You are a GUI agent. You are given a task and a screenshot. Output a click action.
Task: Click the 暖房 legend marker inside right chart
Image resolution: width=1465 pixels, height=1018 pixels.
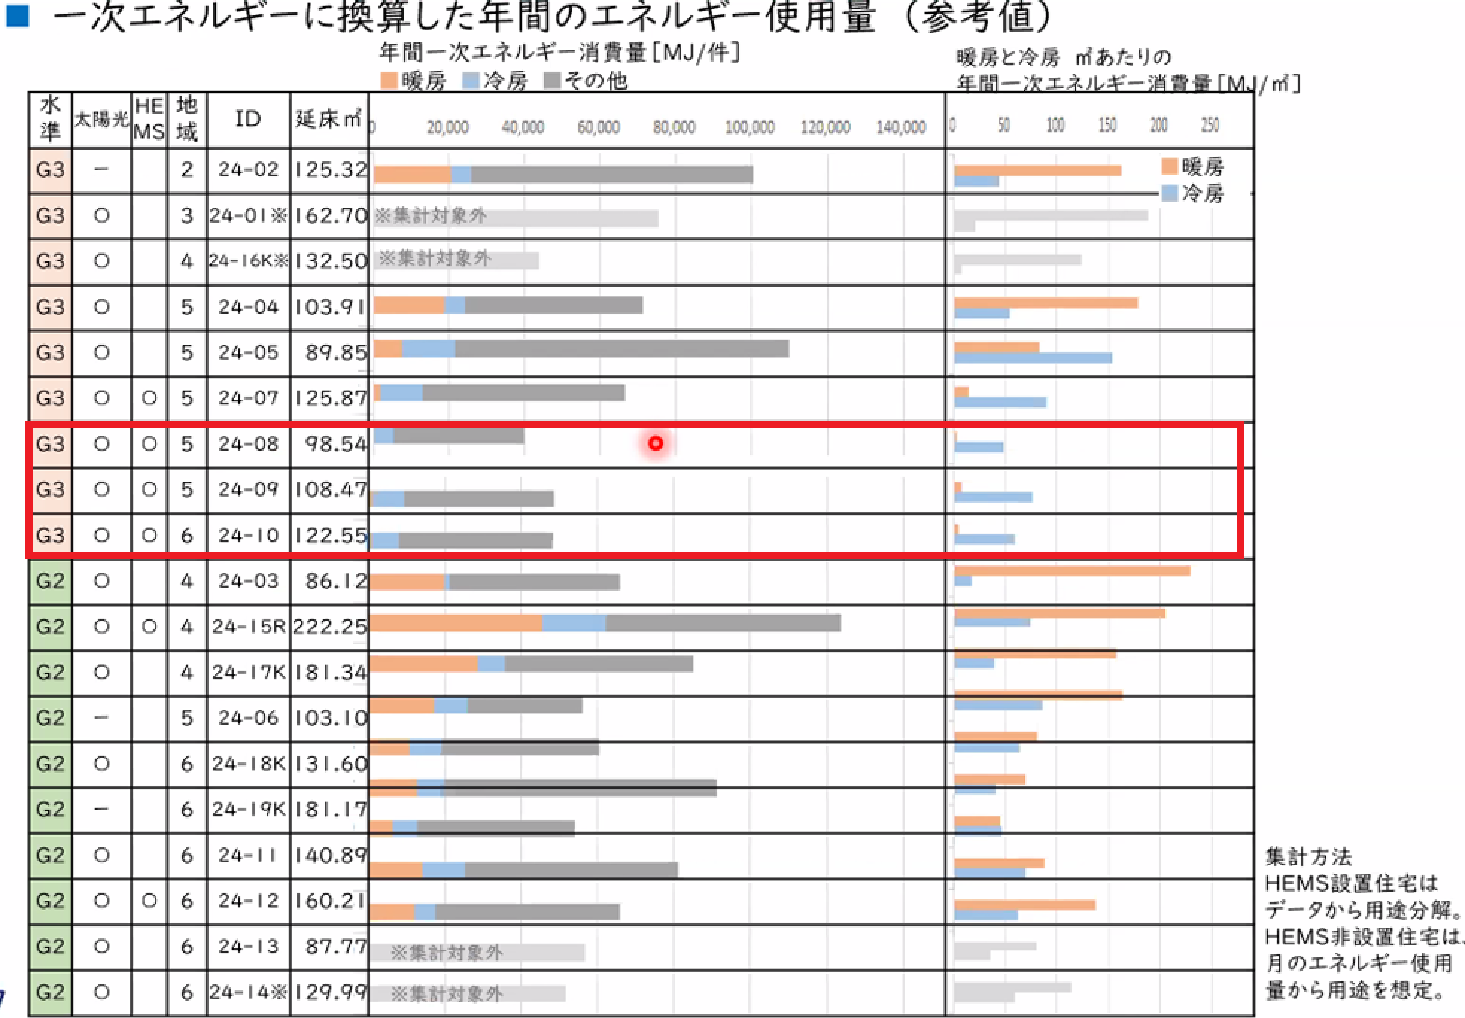click(1169, 166)
